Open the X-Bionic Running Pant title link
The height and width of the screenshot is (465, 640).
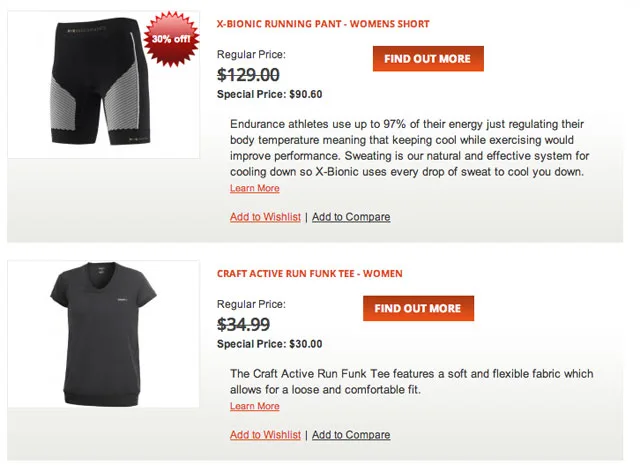click(323, 24)
